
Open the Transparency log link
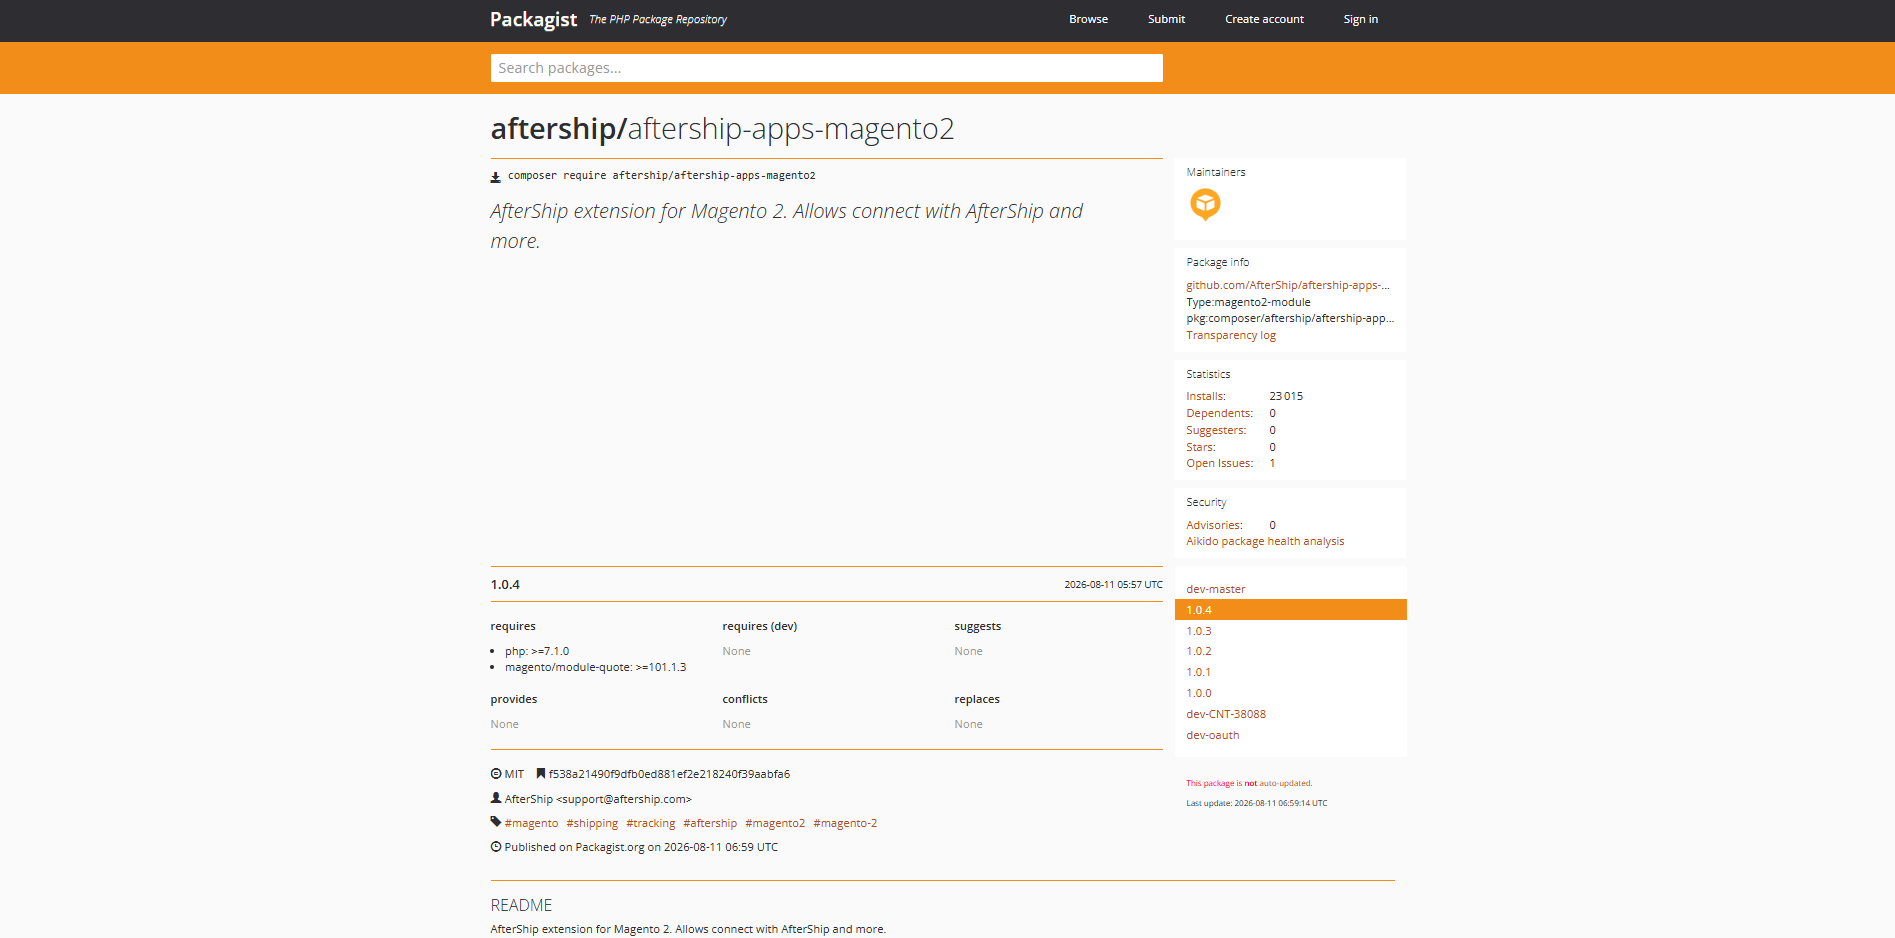(1231, 335)
